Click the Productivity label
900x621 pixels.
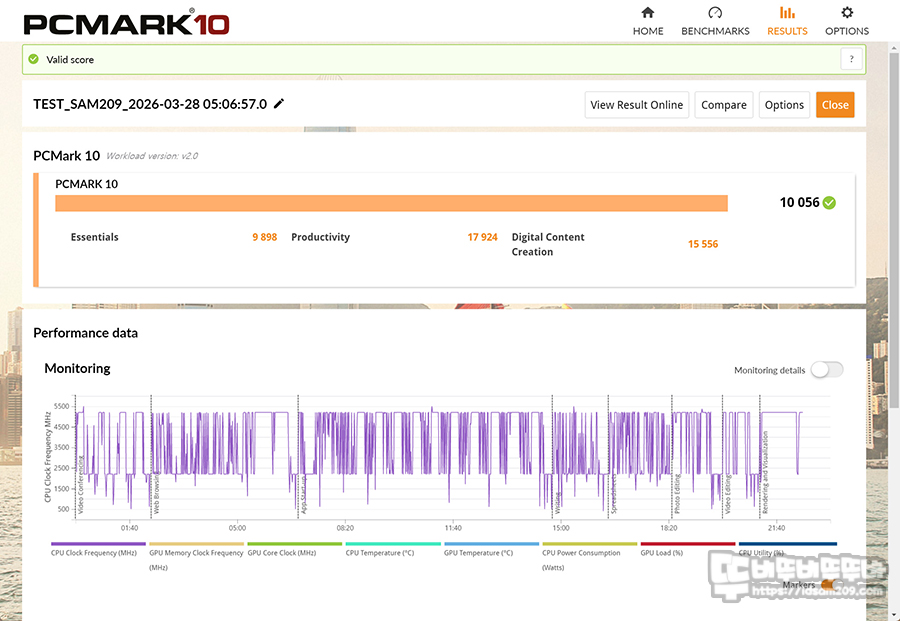click(x=320, y=237)
